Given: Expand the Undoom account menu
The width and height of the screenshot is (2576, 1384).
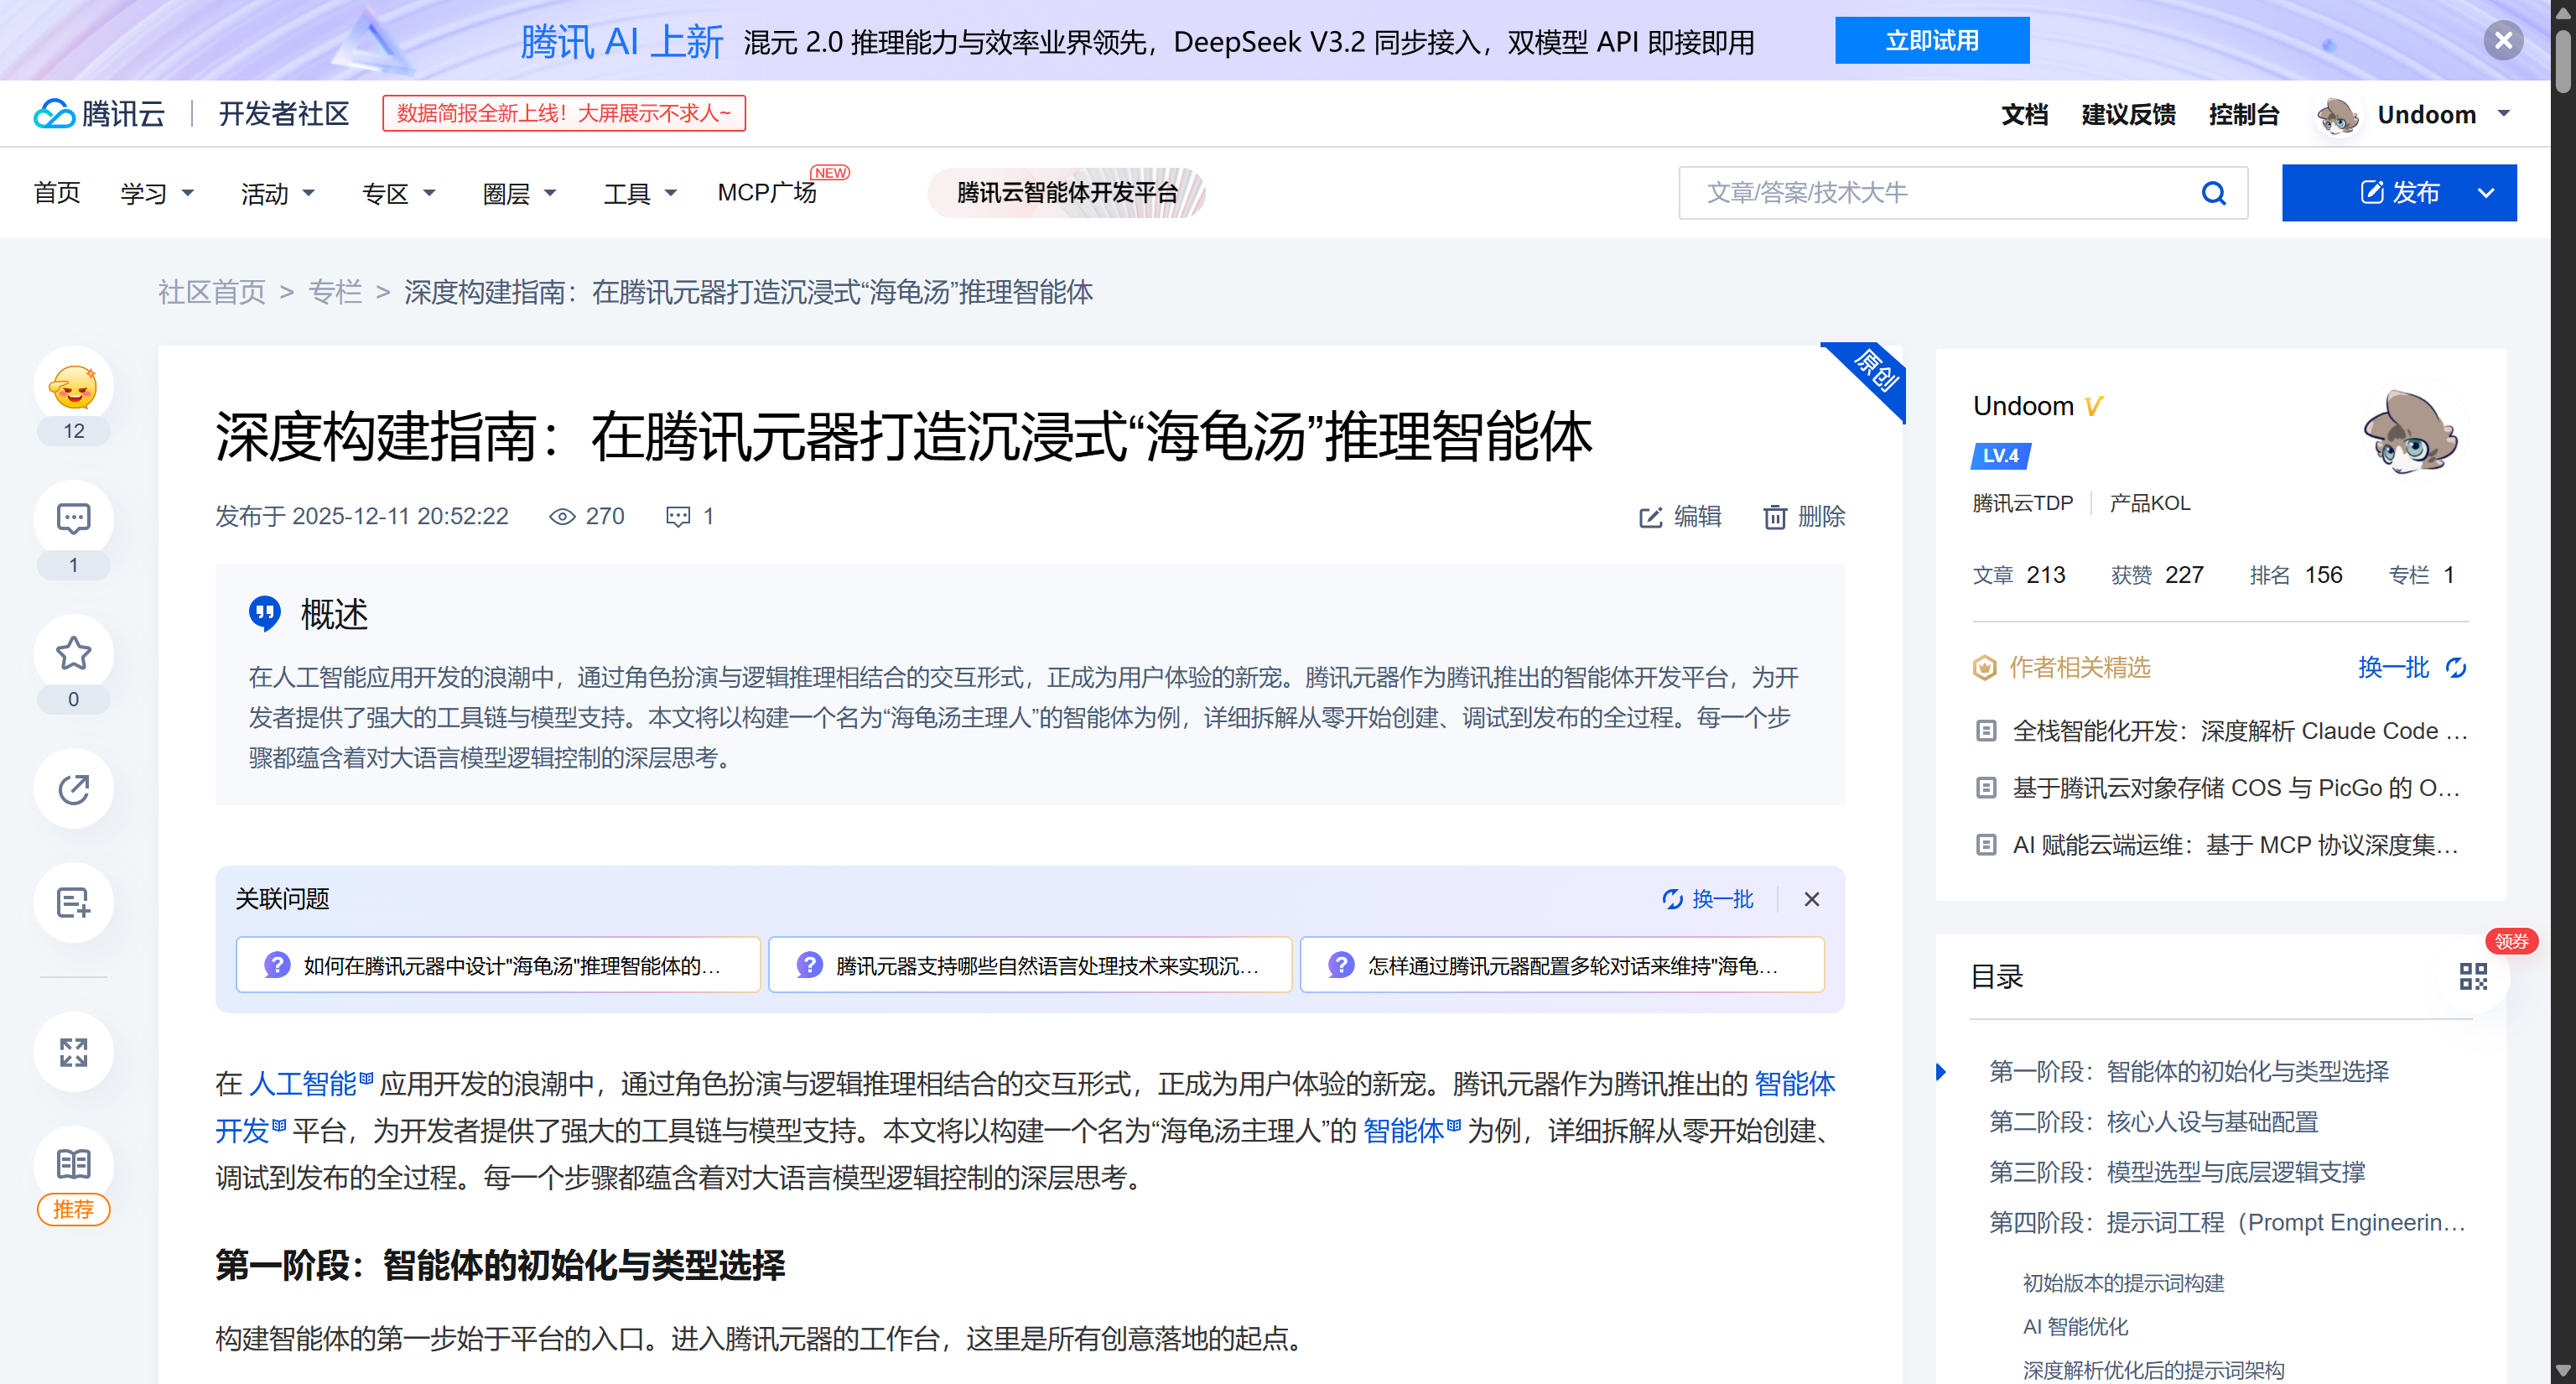Looking at the screenshot, I should click(2503, 114).
